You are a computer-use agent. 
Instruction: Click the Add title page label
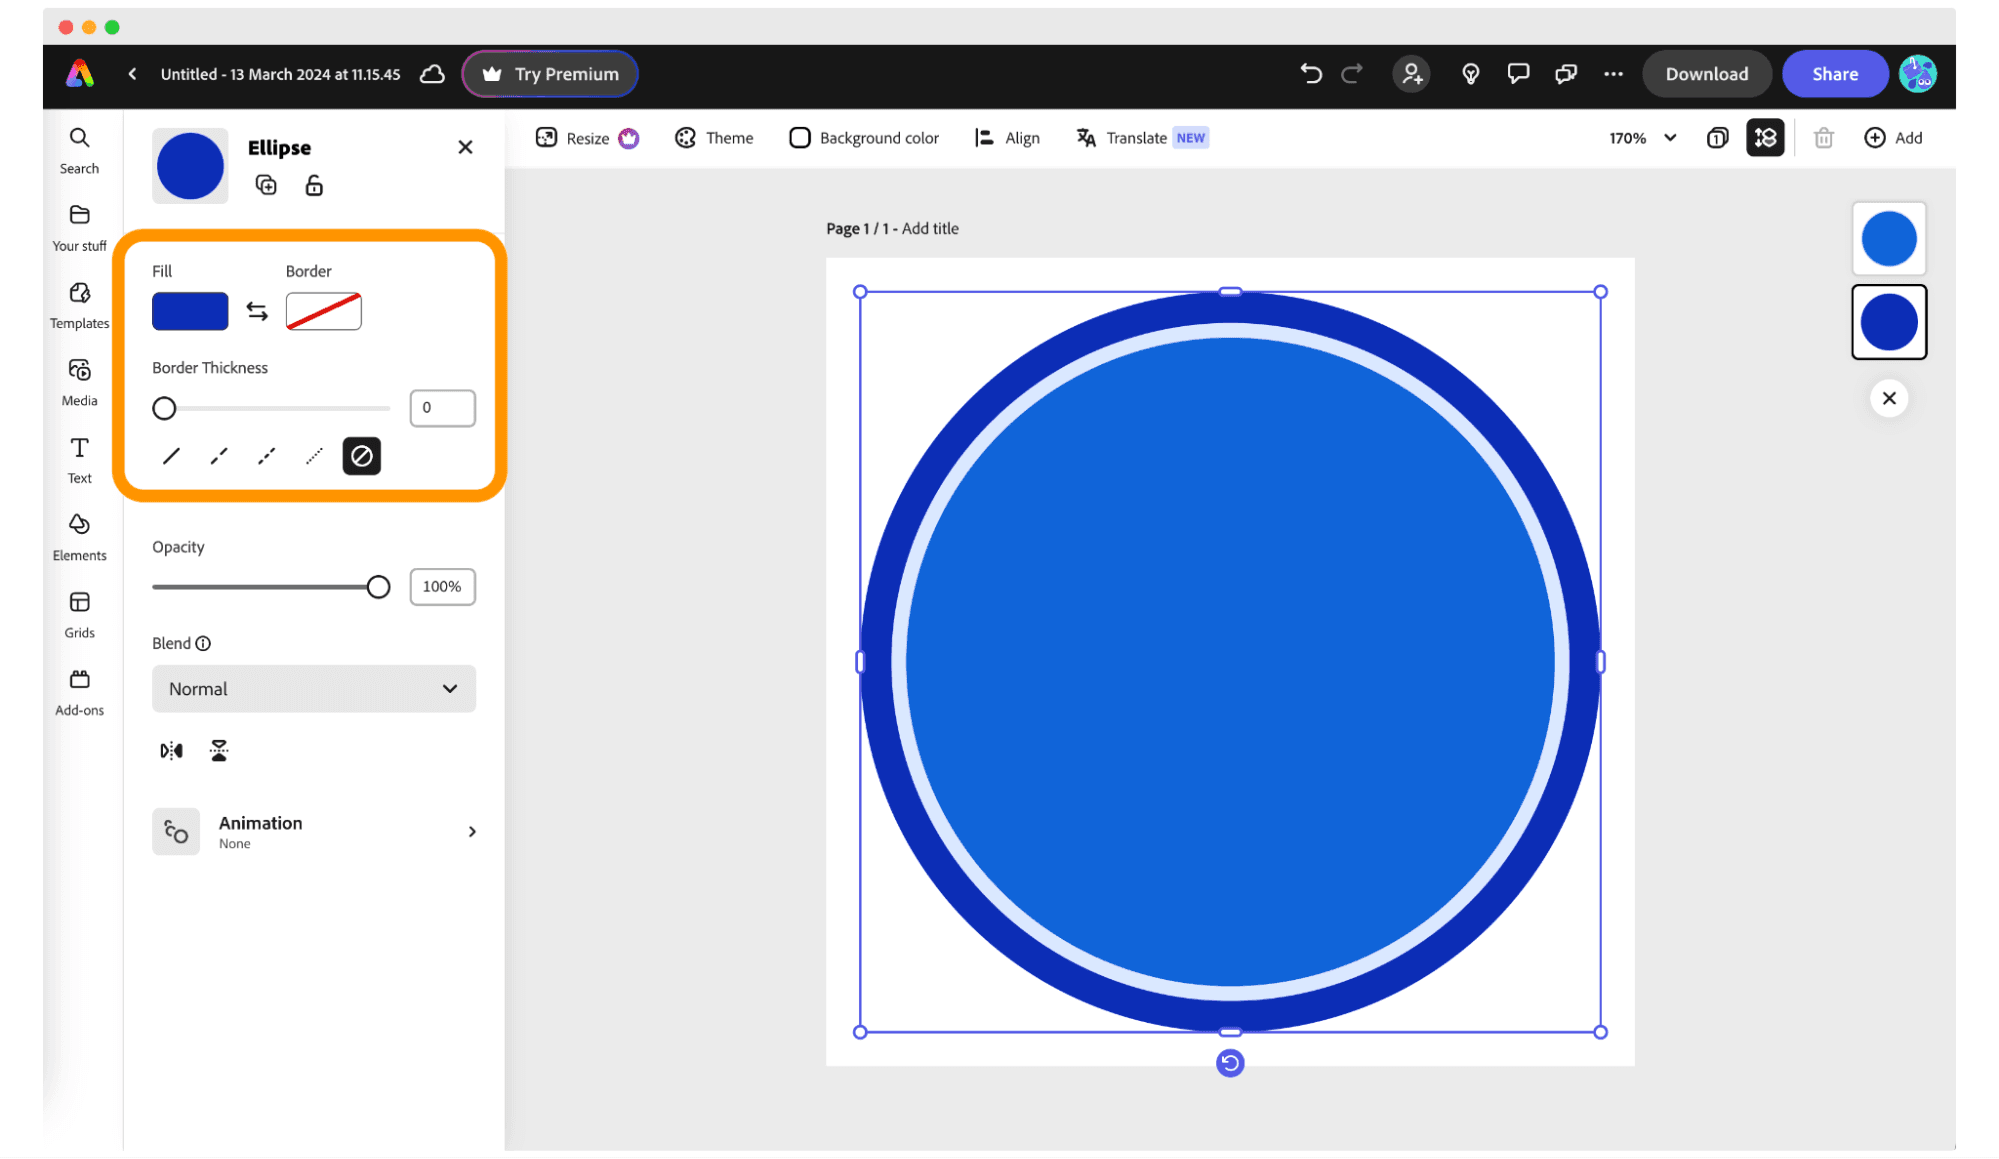click(930, 228)
